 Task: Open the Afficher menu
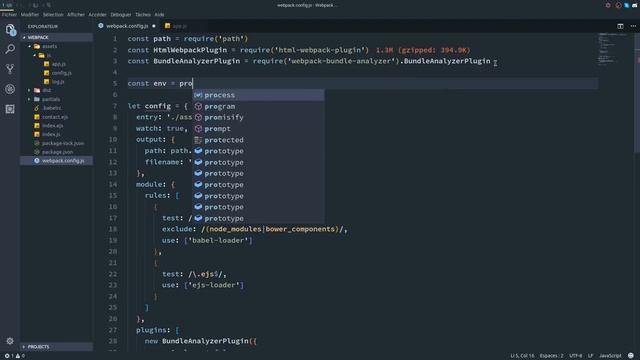pyautogui.click(x=76, y=15)
